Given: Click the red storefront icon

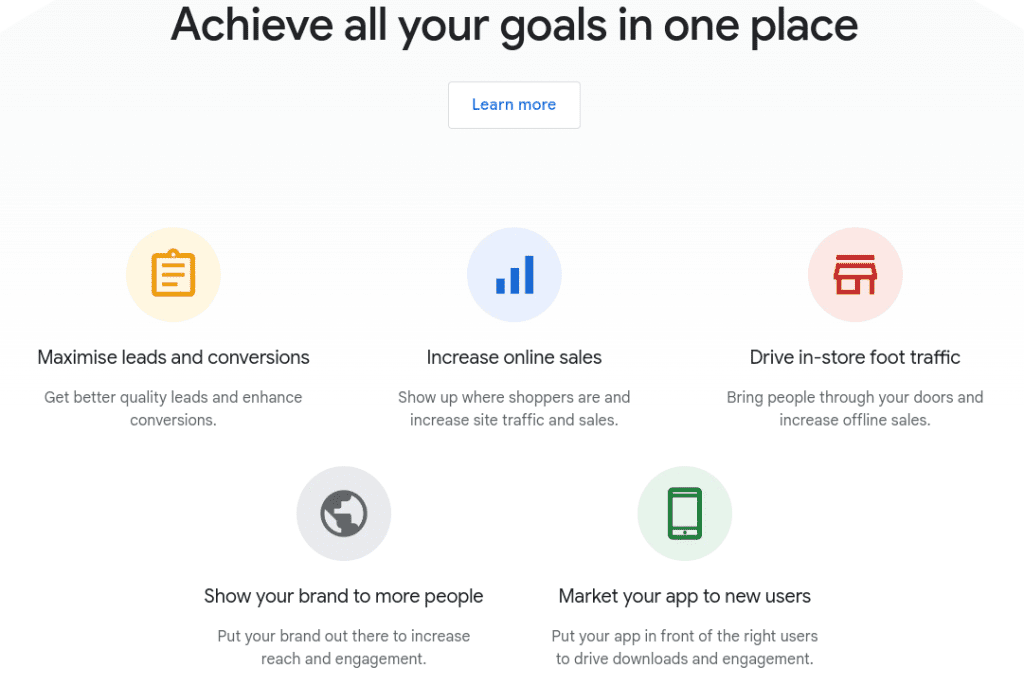Looking at the screenshot, I should [855, 274].
